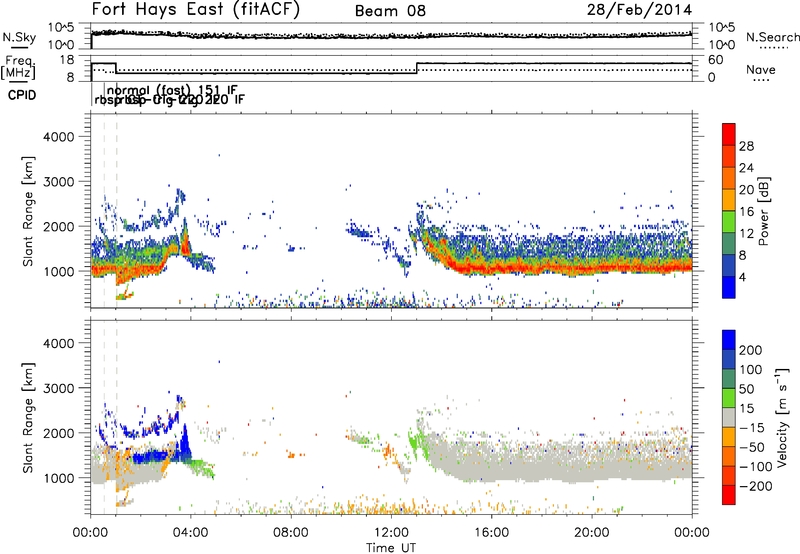Image resolution: width=800 pixels, height=554 pixels.
Task: Click the '4000' tick on the power panel axis
Action: (58, 137)
